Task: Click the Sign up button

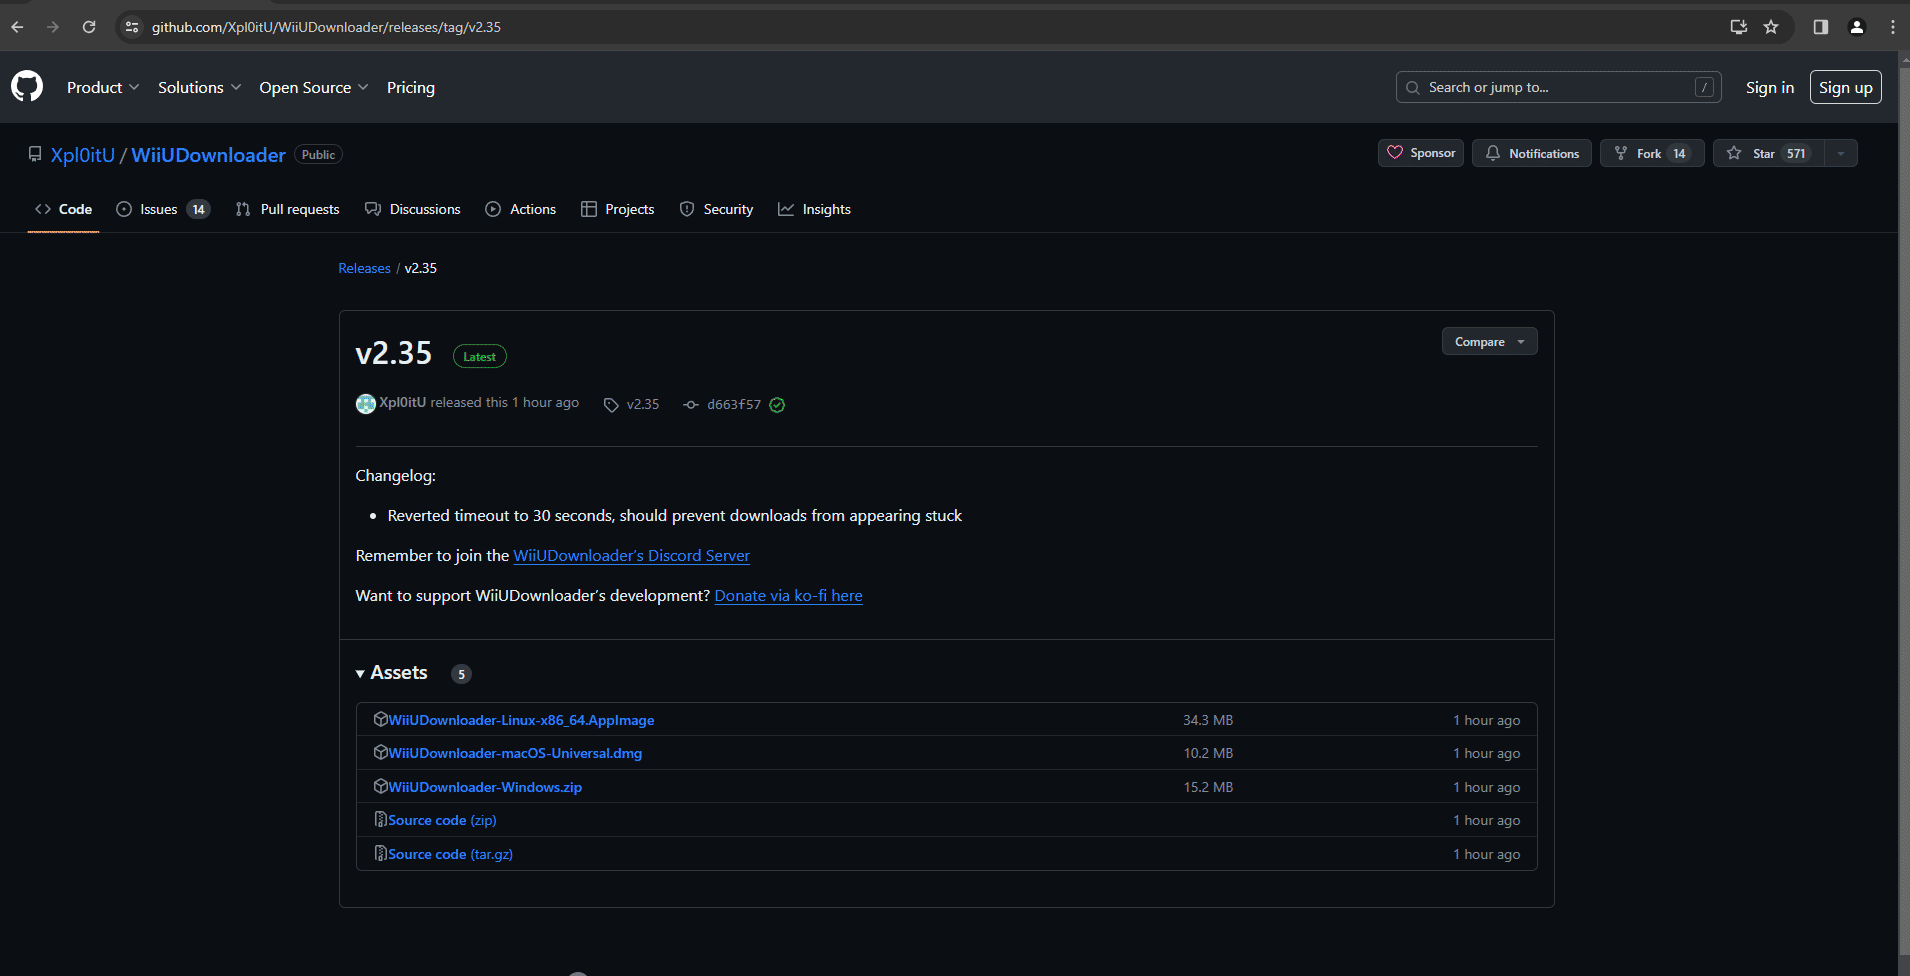Action: pyautogui.click(x=1846, y=87)
